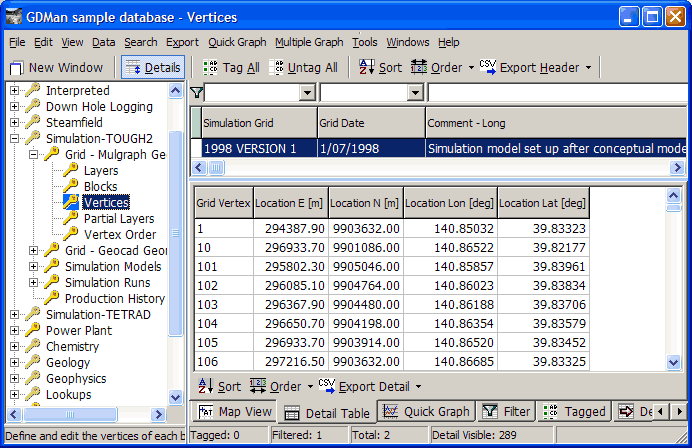Select Geophysics in the tree
The image size is (692, 448).
tap(76, 379)
